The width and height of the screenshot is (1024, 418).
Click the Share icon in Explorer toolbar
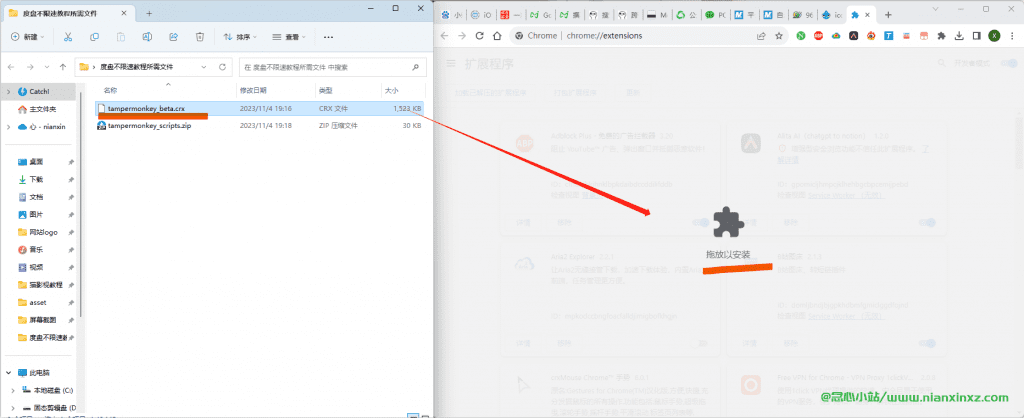pyautogui.click(x=174, y=37)
